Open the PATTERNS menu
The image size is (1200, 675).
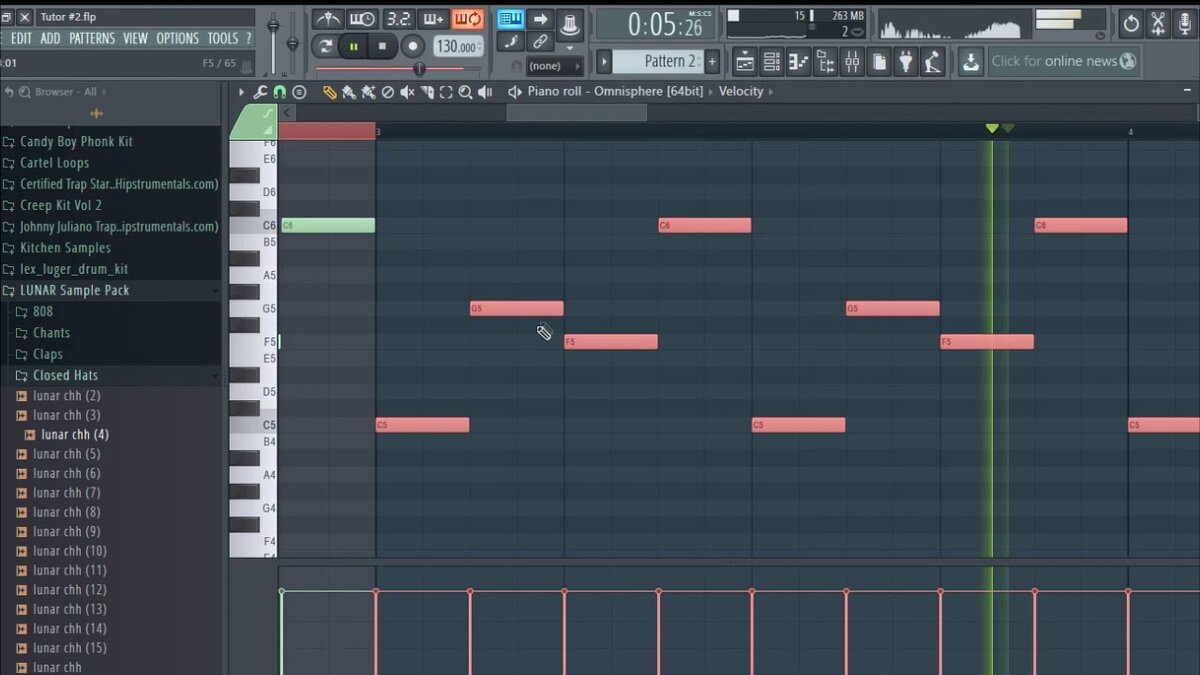point(92,38)
